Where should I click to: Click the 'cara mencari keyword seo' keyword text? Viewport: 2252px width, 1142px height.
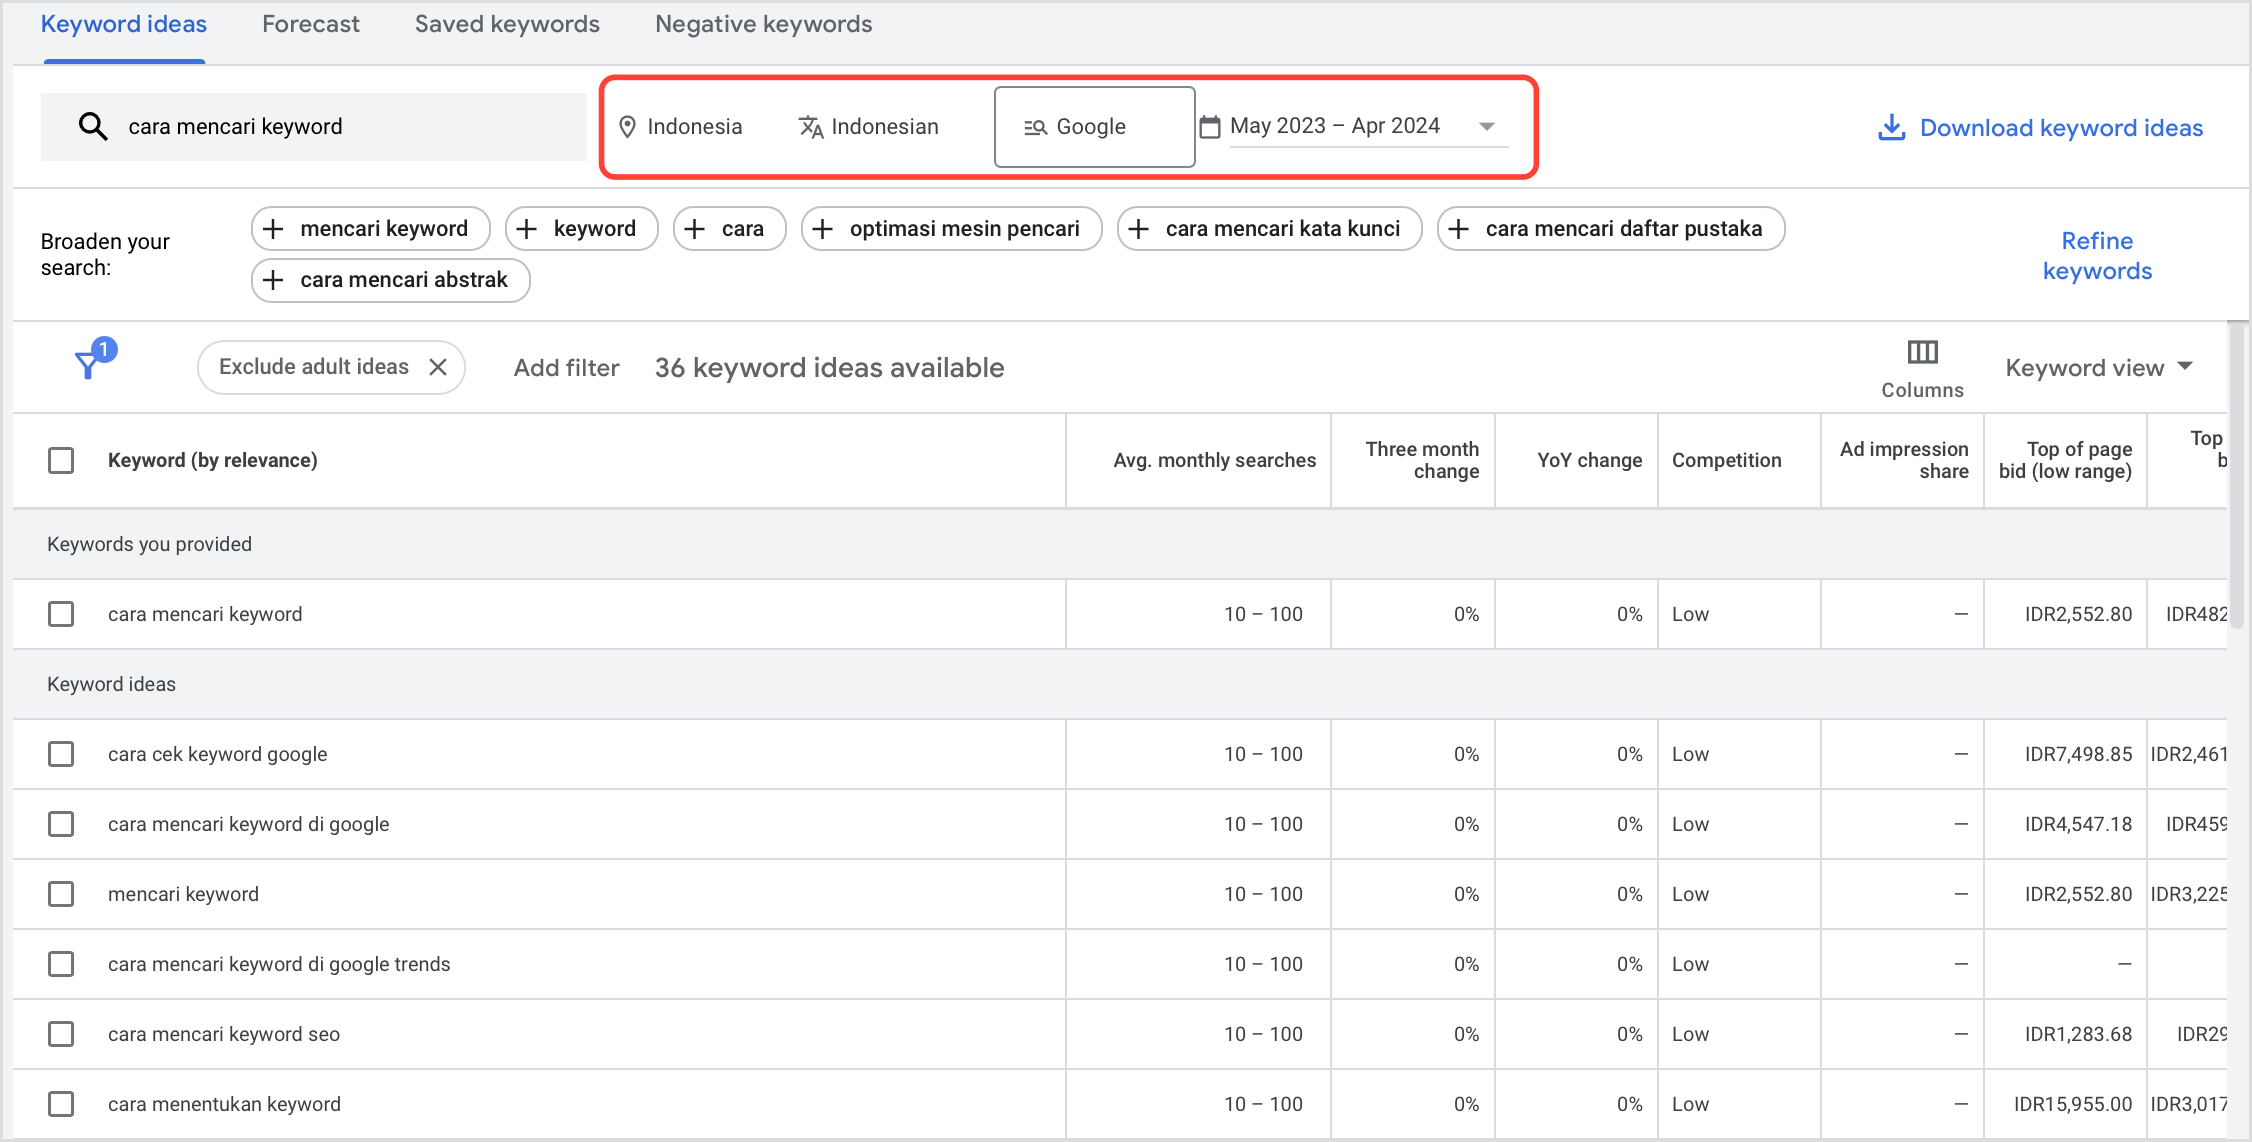(x=224, y=1034)
